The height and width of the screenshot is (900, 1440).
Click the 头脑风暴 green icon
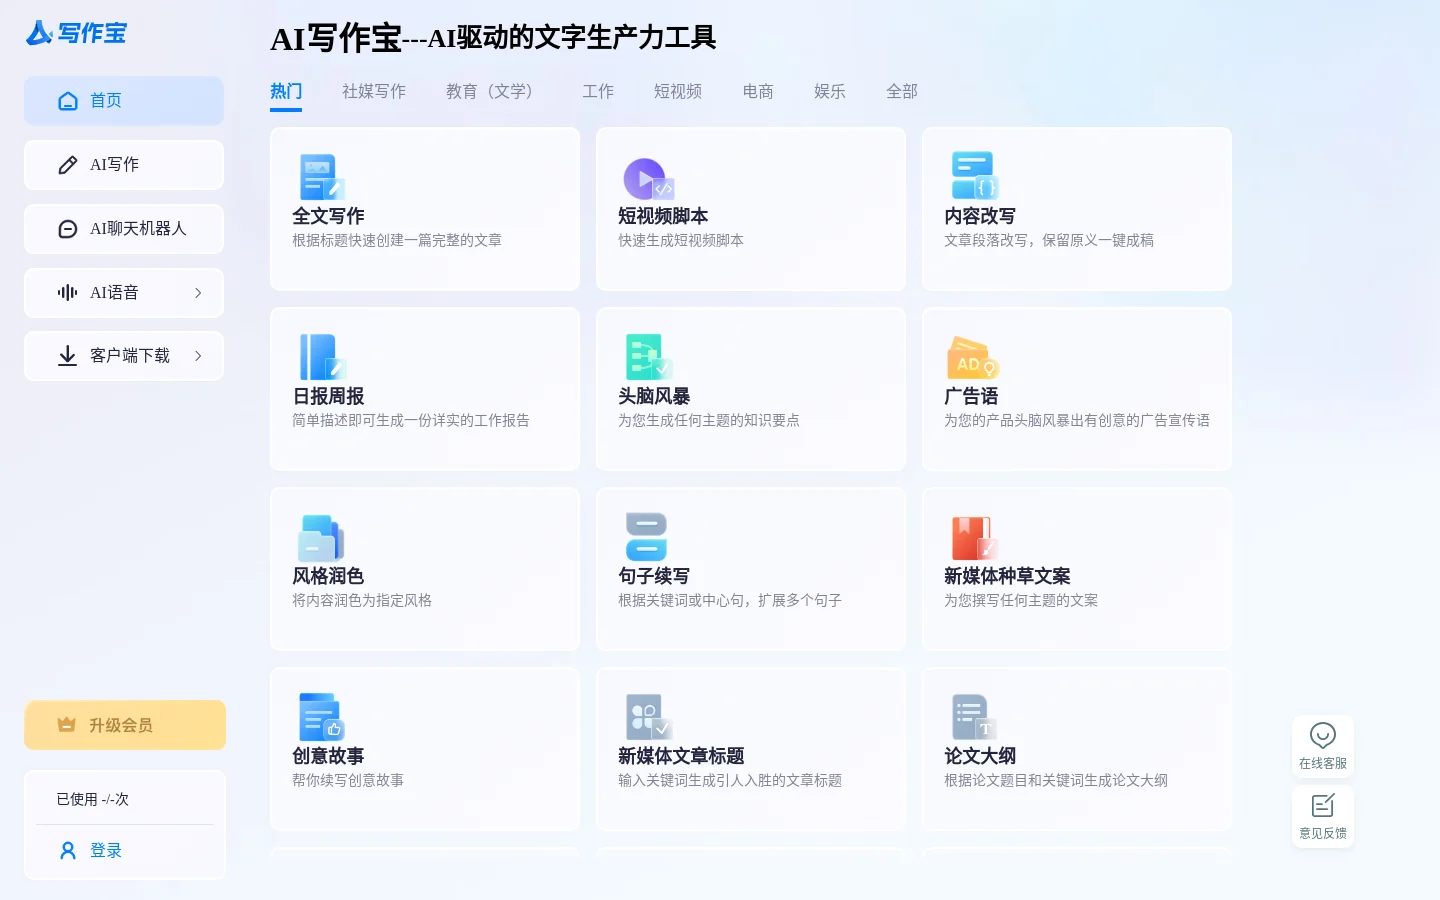coord(648,357)
